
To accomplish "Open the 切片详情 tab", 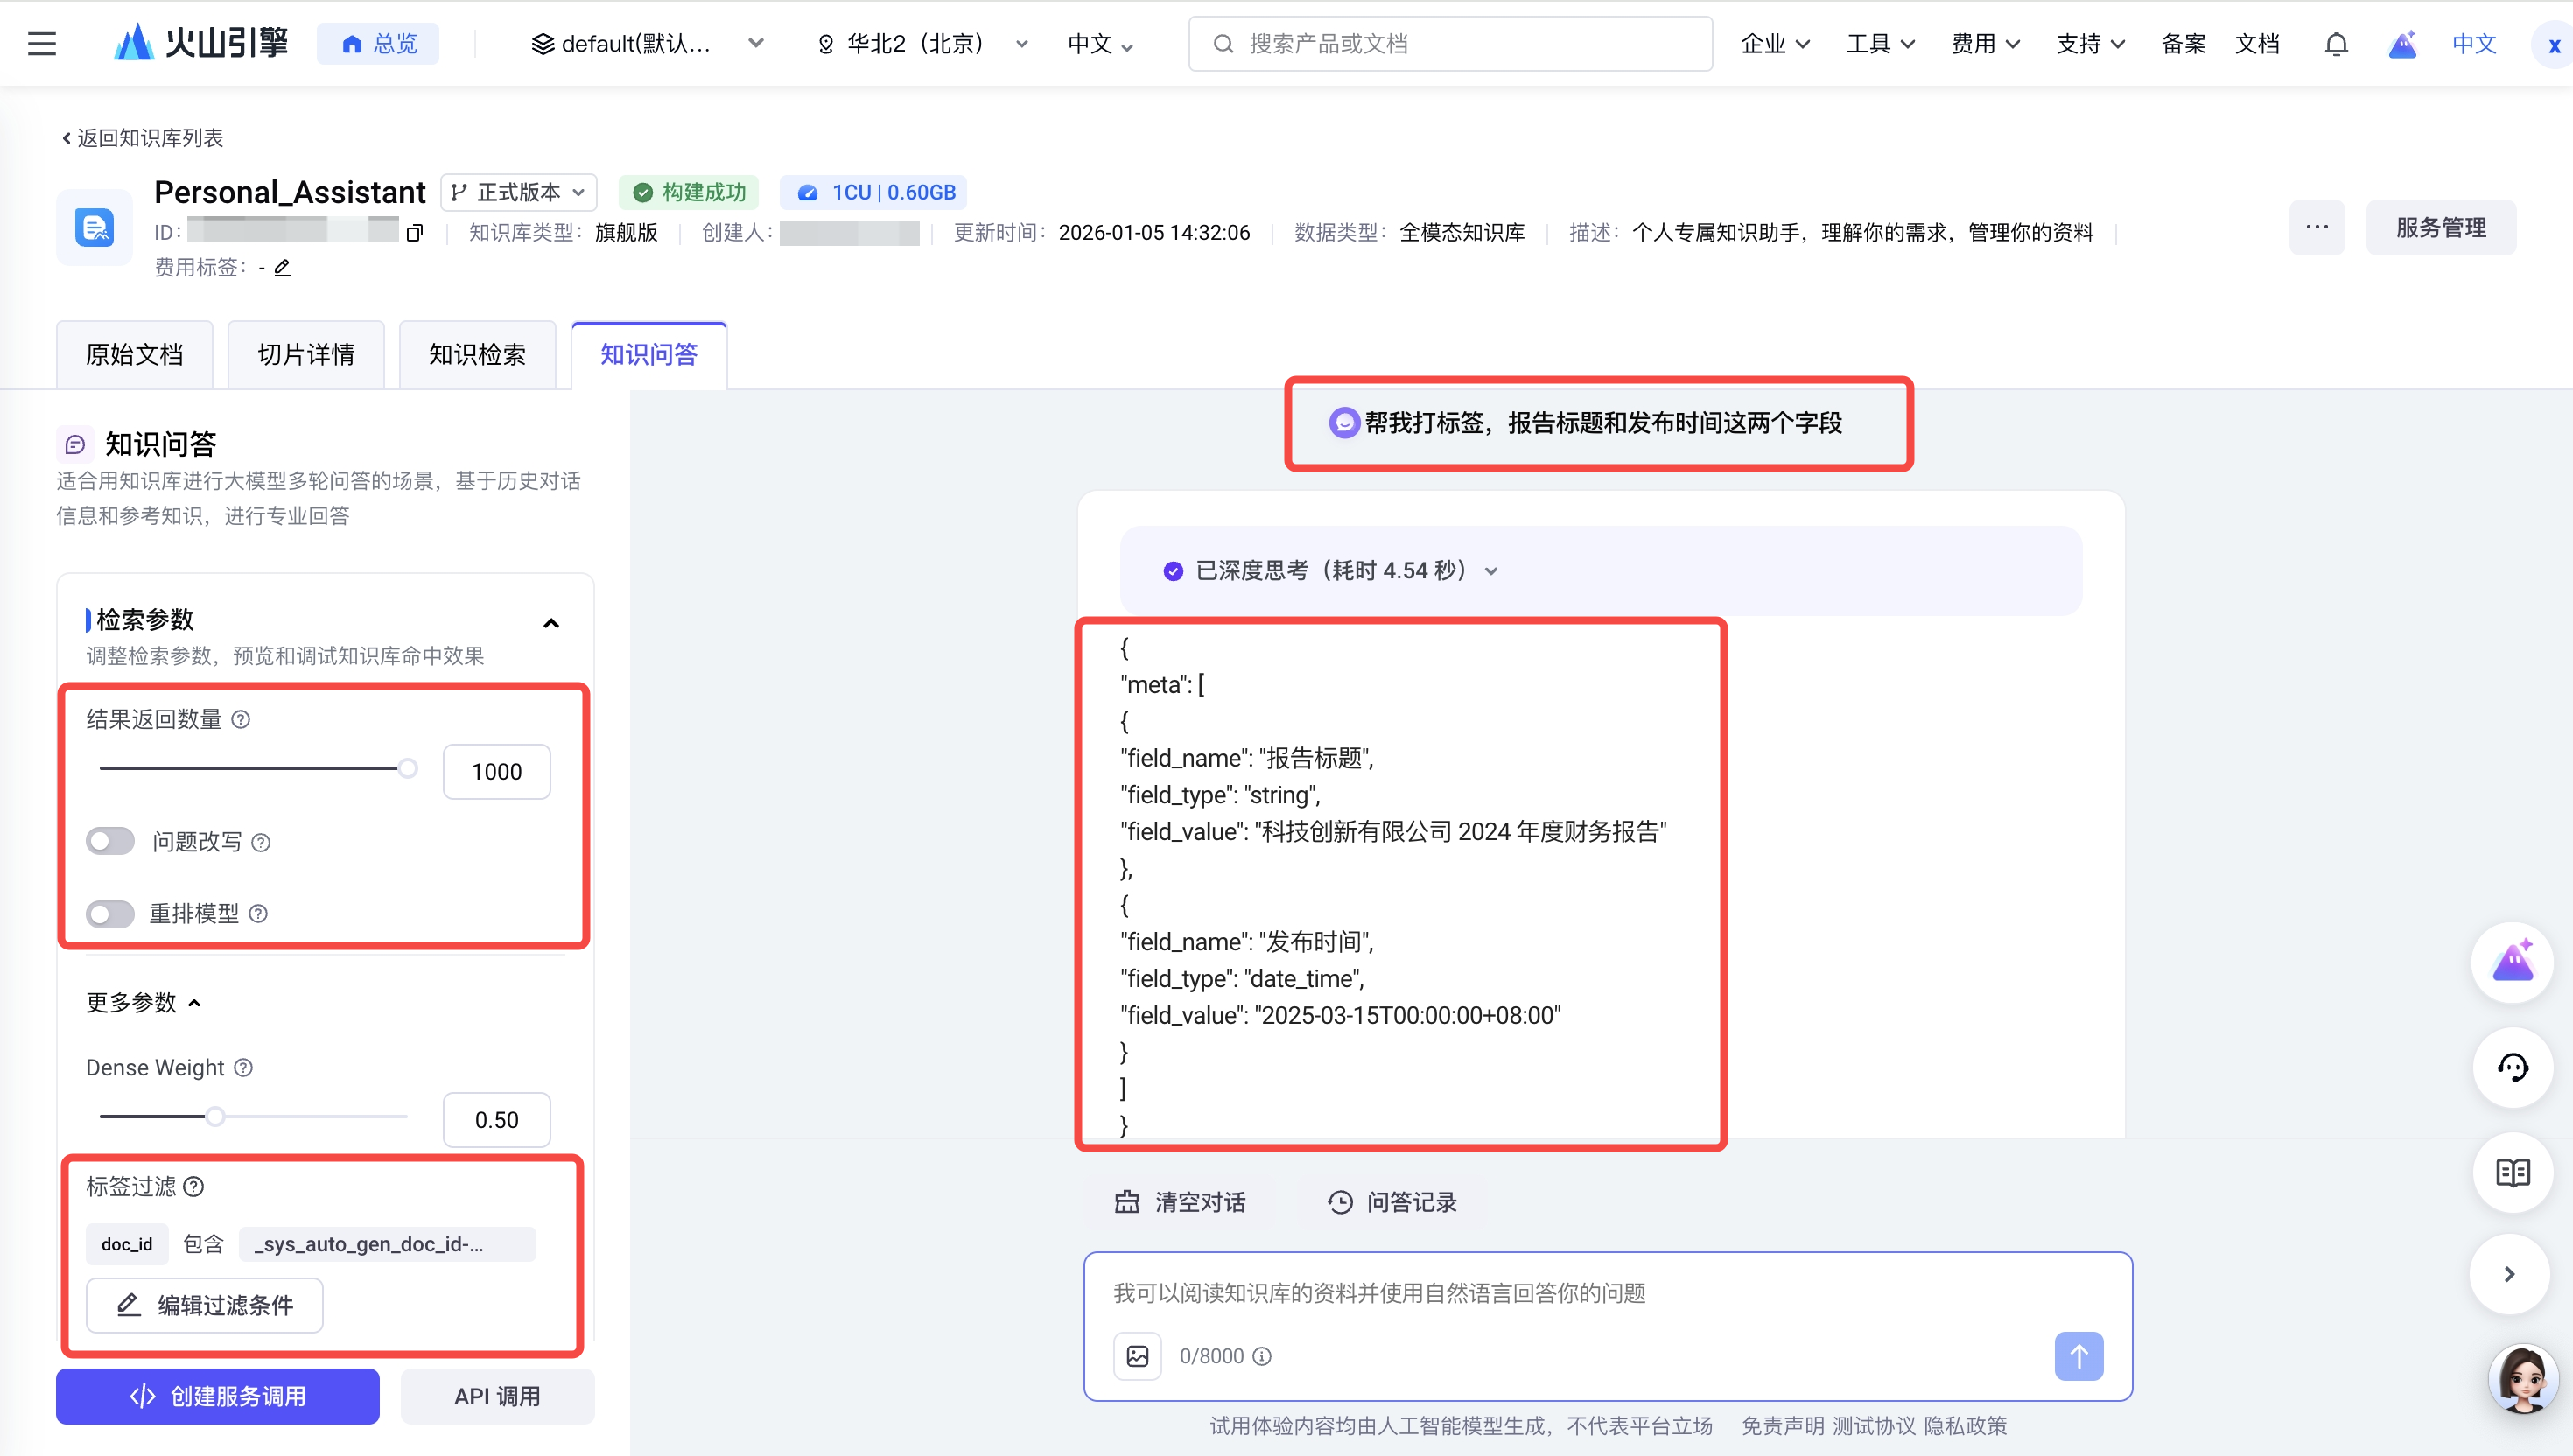I will pos(306,355).
